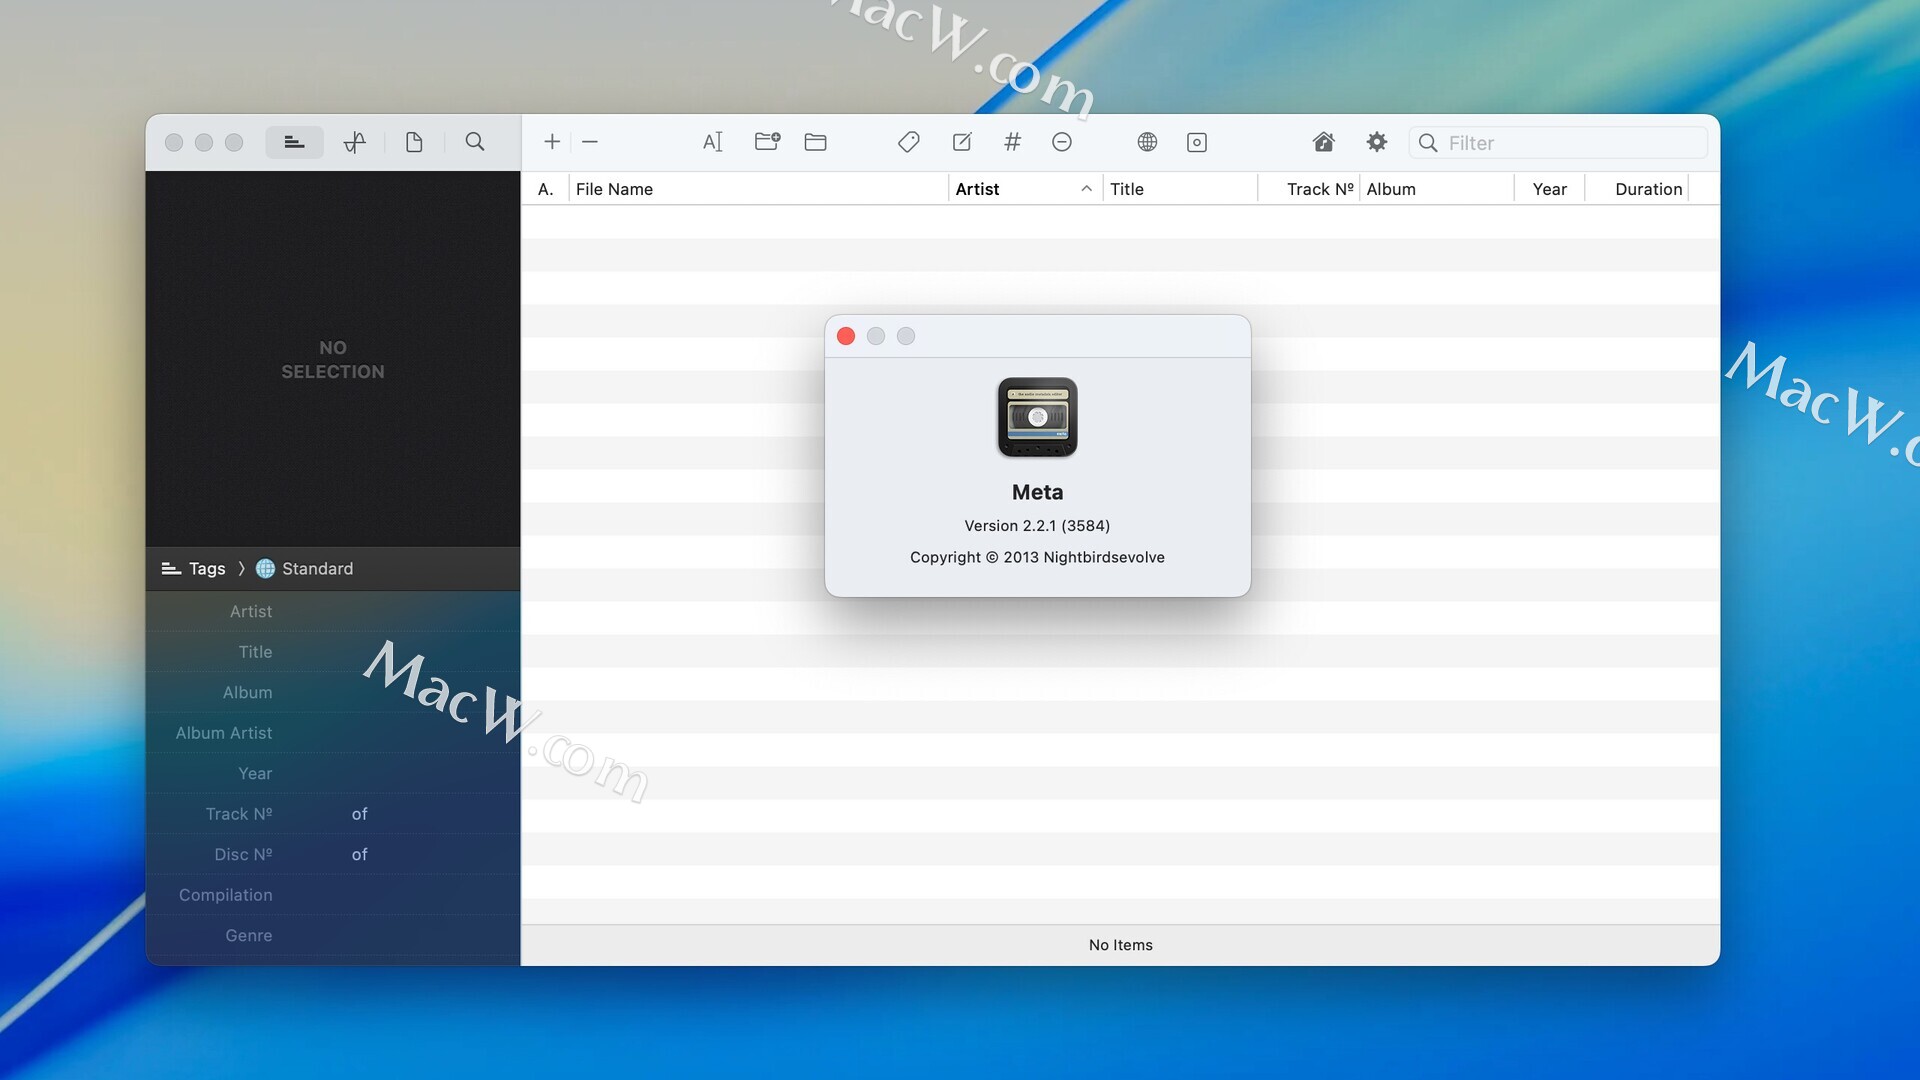The width and height of the screenshot is (1920, 1080).
Task: Click the Tags breadcrumb item
Action: 194,569
